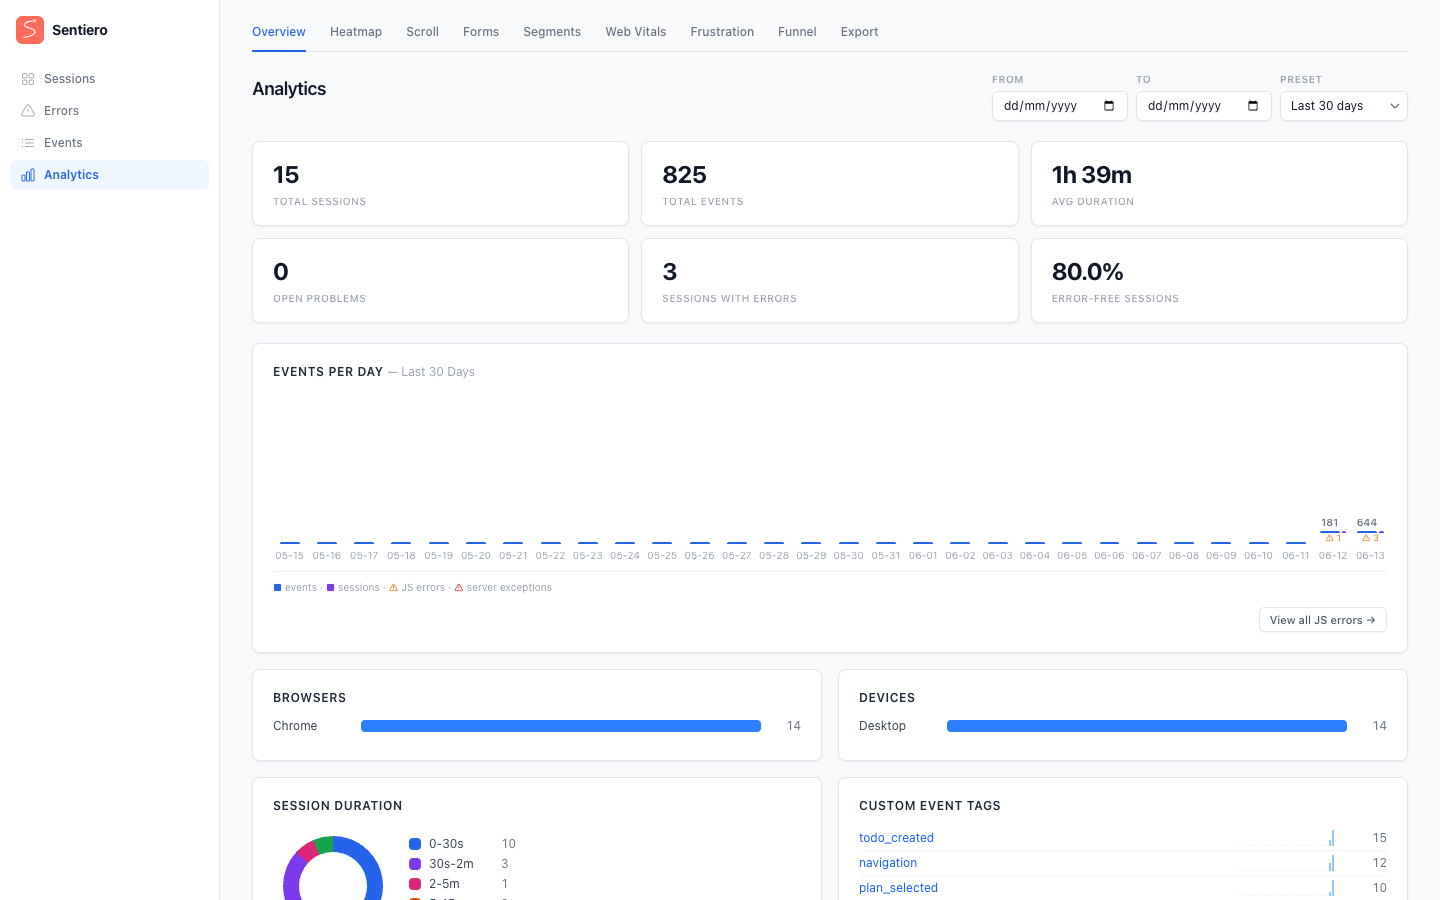Open Events in the sidebar
The width and height of the screenshot is (1440, 900).
109,143
